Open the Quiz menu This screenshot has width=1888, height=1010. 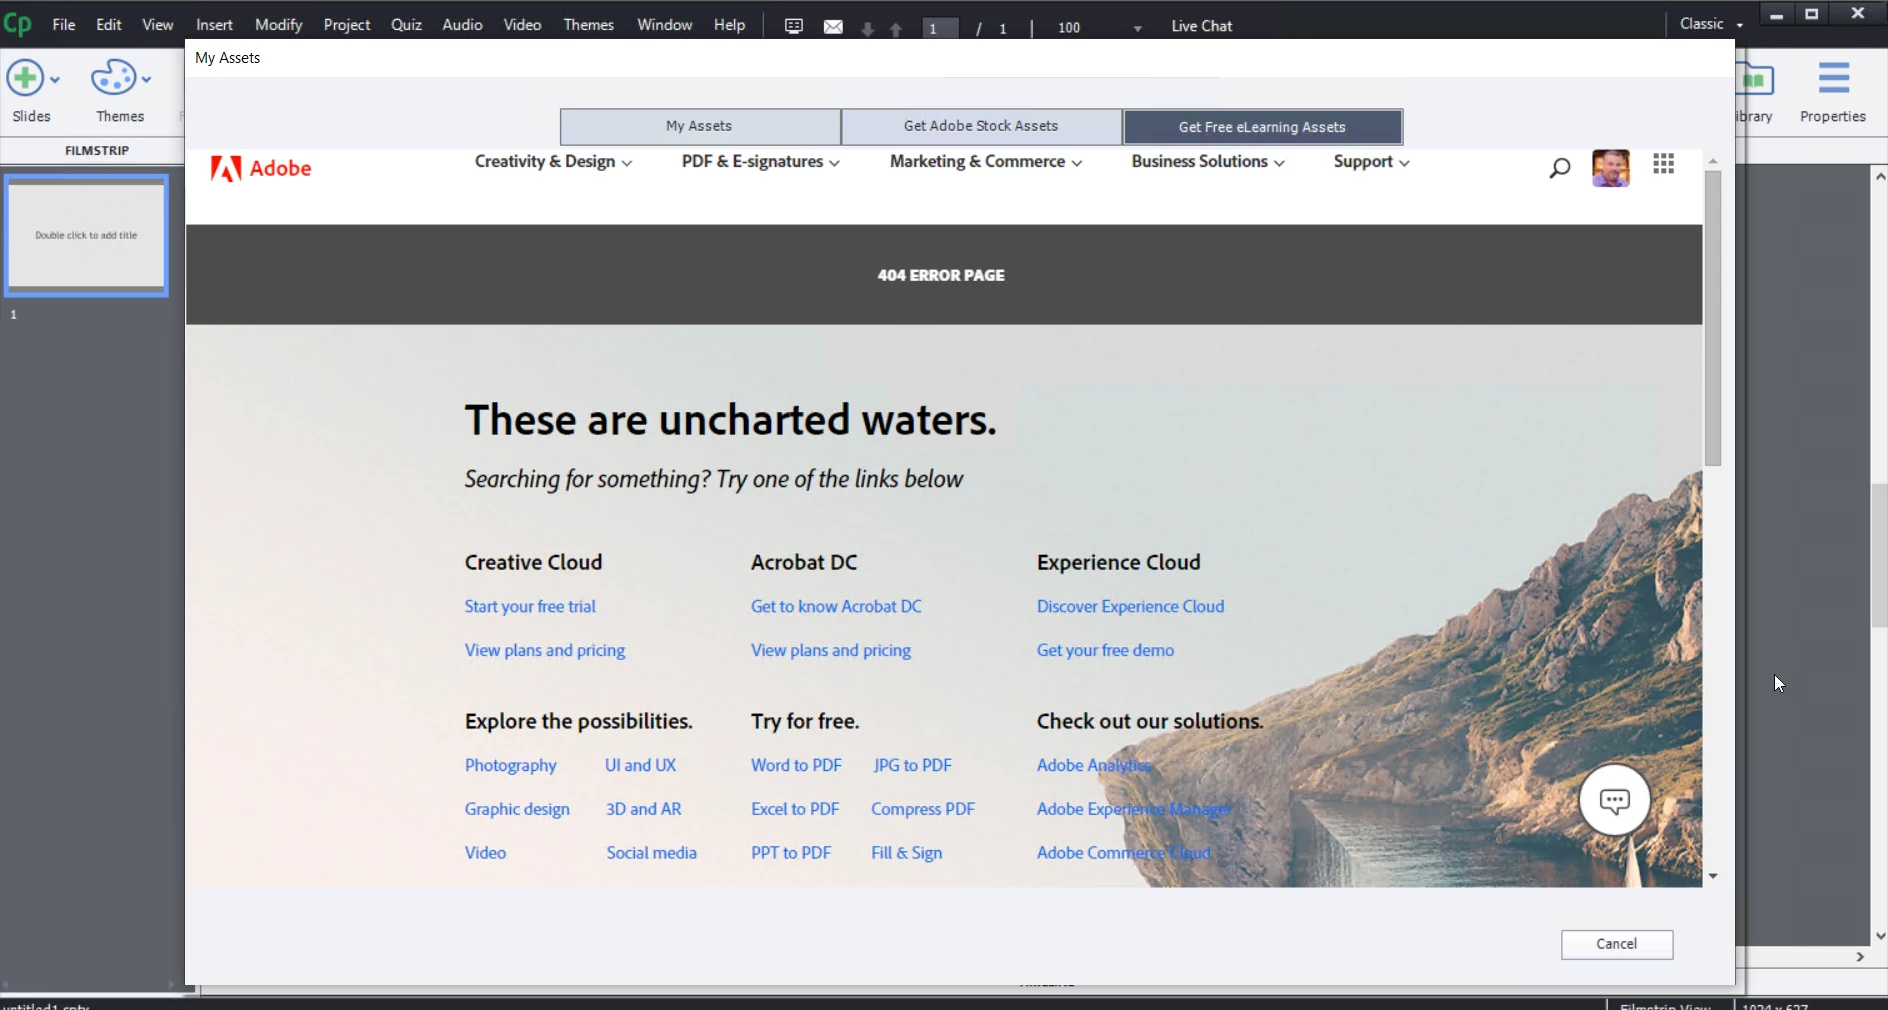pos(406,25)
